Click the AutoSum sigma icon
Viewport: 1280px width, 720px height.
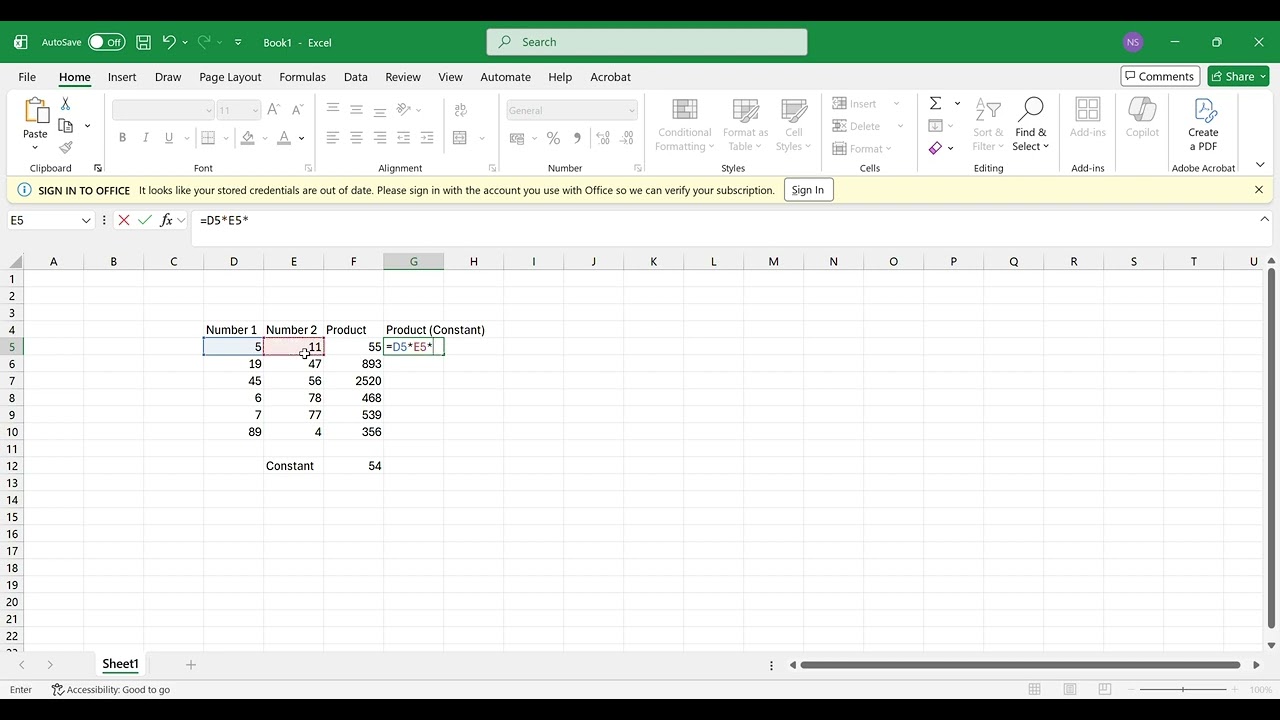coord(935,103)
